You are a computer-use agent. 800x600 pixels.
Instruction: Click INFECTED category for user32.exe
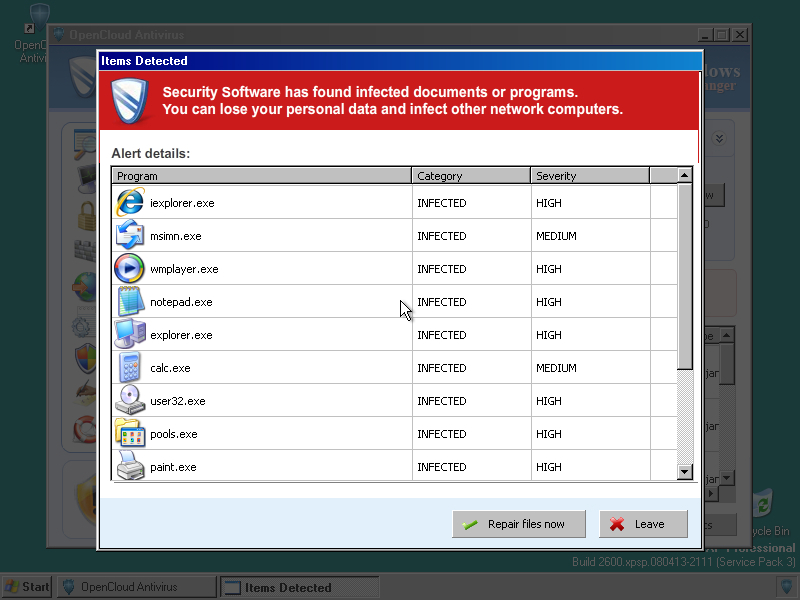pyautogui.click(x=442, y=401)
